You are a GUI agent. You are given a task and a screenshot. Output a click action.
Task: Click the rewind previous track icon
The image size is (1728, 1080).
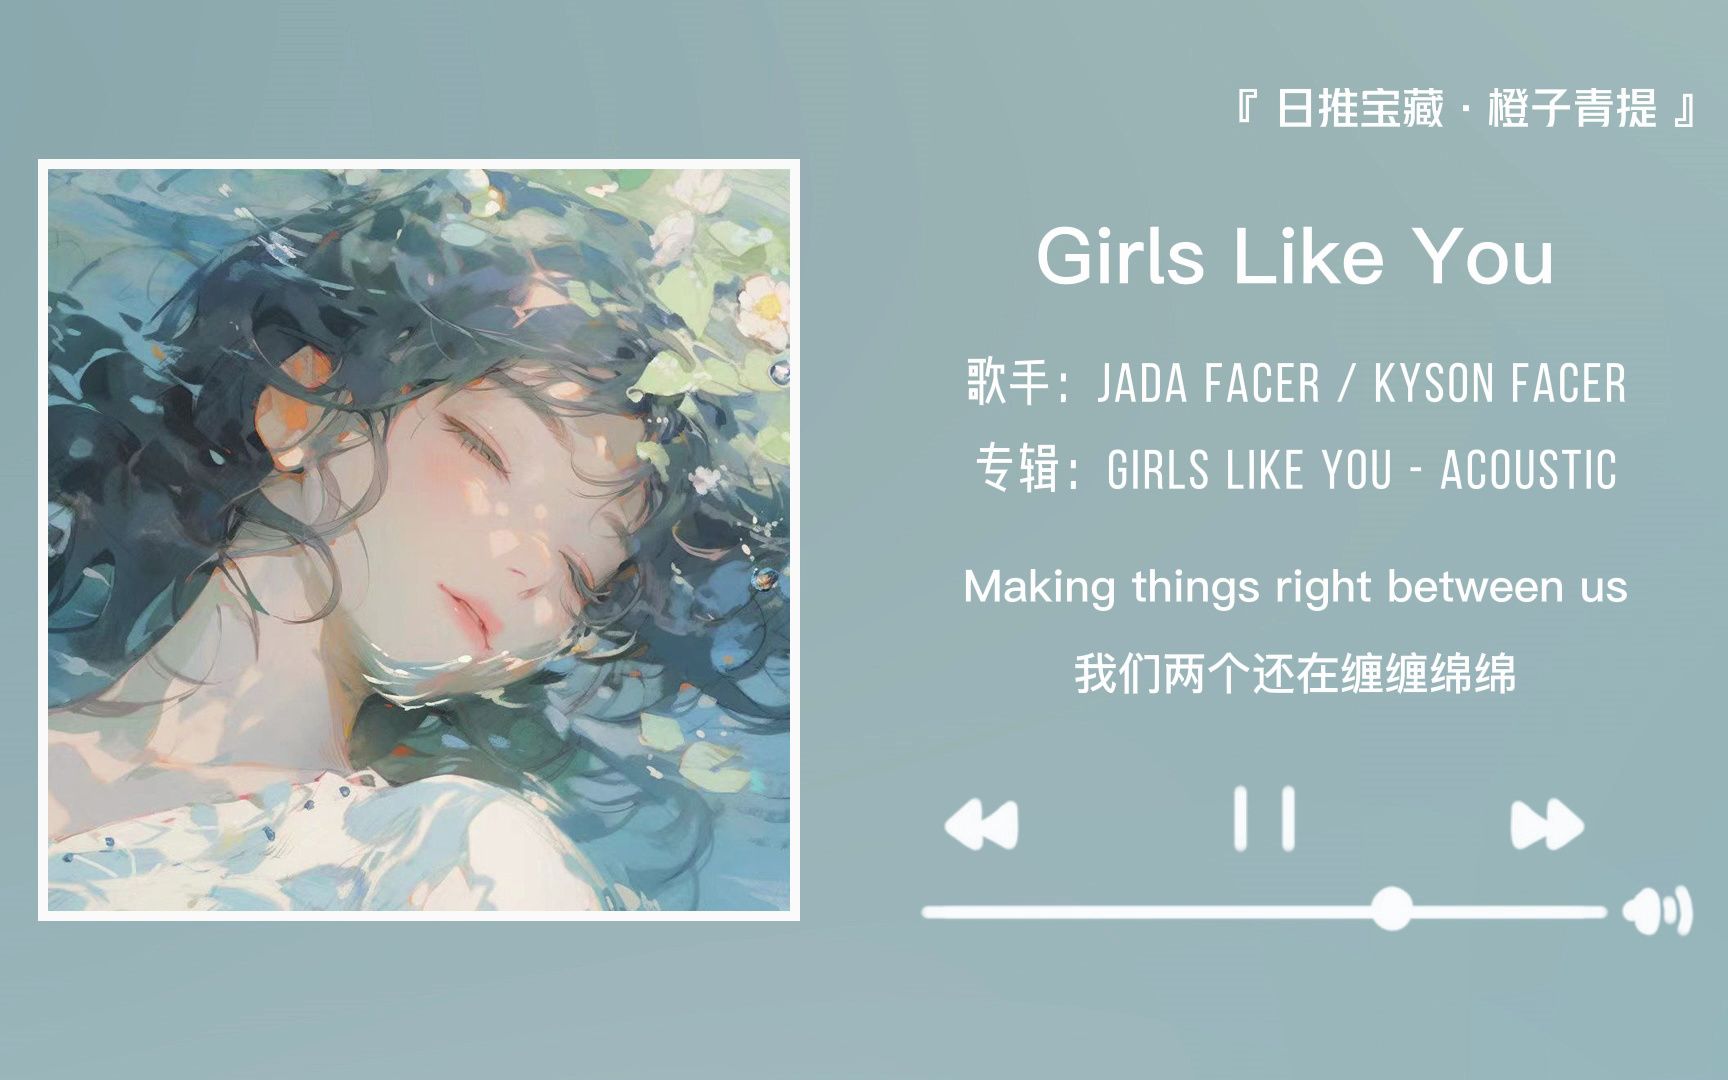[x=981, y=825]
